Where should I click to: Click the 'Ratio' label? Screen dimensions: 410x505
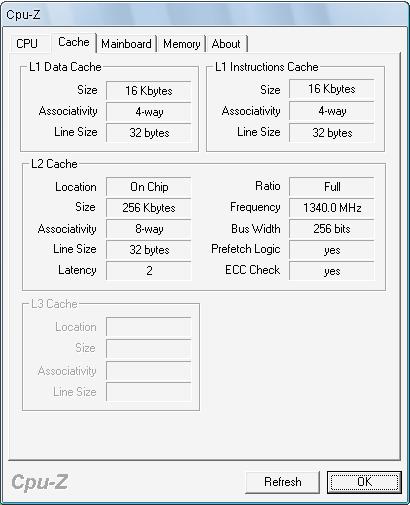[268, 186]
